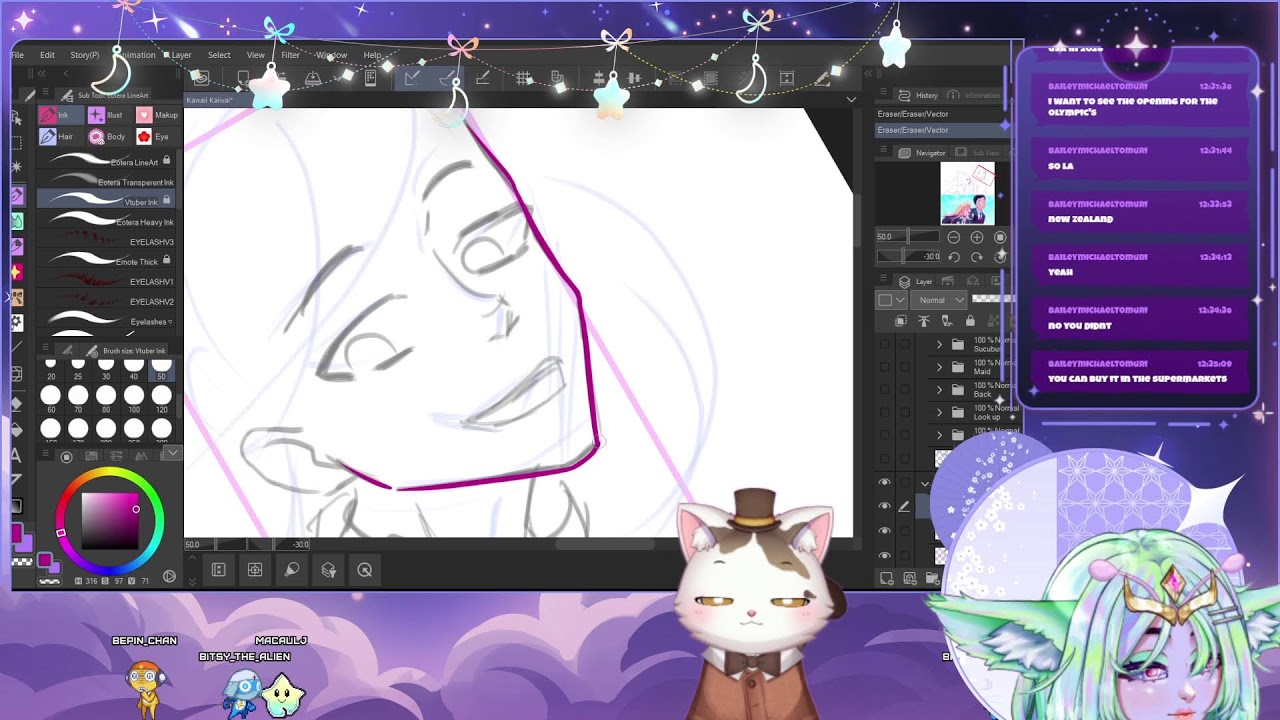Expand the brush size palette chevron
The height and width of the screenshot is (720, 1280).
coord(172,453)
